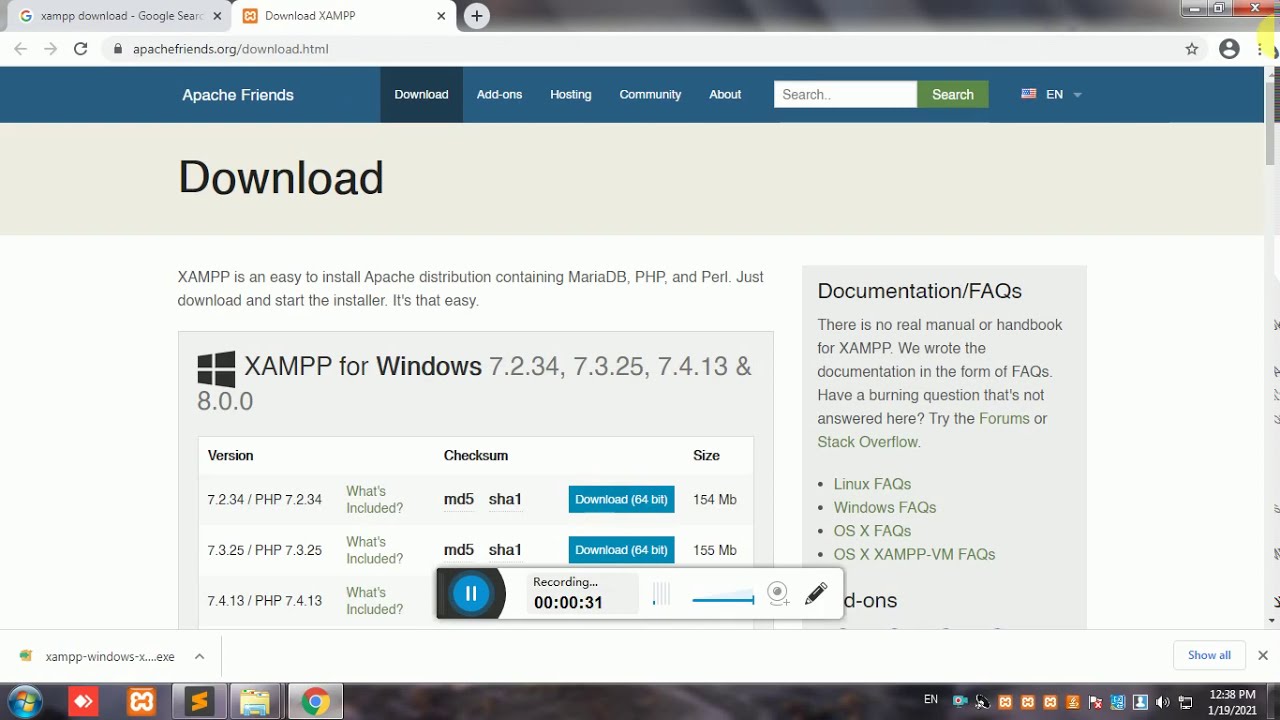Screen dimensions: 1280x720
Task: Open What's Included for 7.2.34
Action: [x=374, y=499]
